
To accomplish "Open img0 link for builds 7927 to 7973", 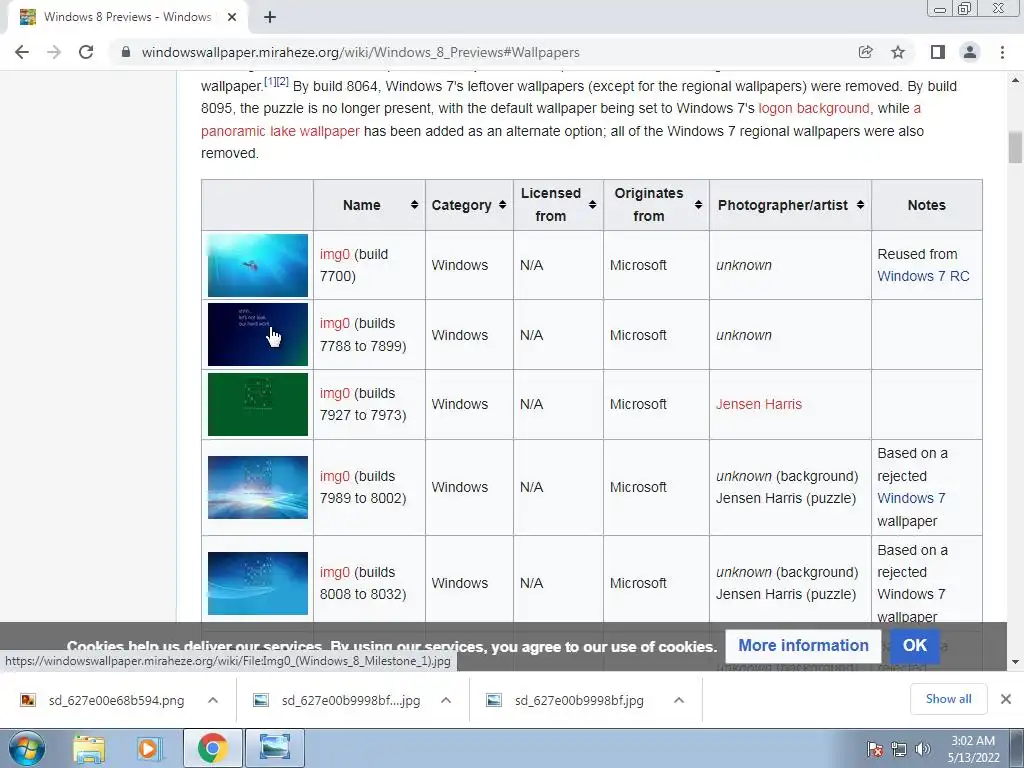I will [335, 393].
